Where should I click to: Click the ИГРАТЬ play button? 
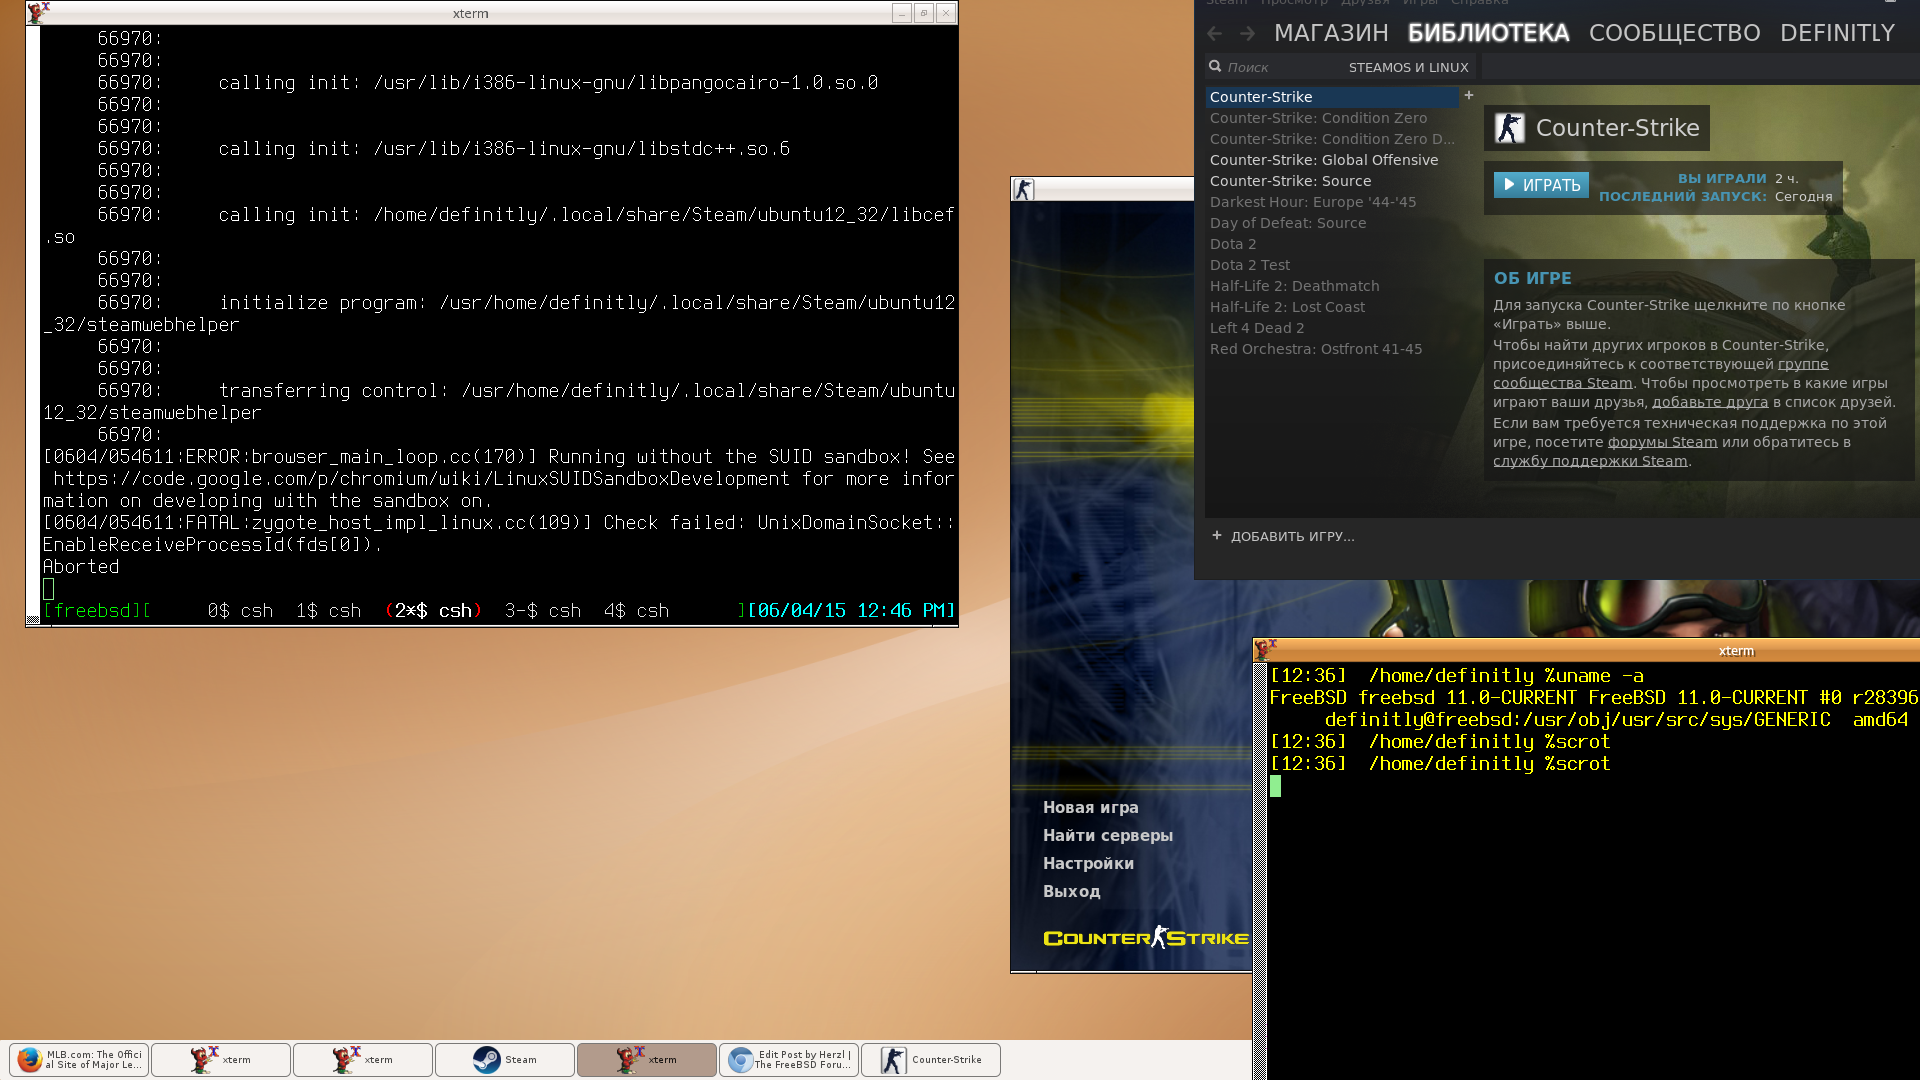point(1541,185)
